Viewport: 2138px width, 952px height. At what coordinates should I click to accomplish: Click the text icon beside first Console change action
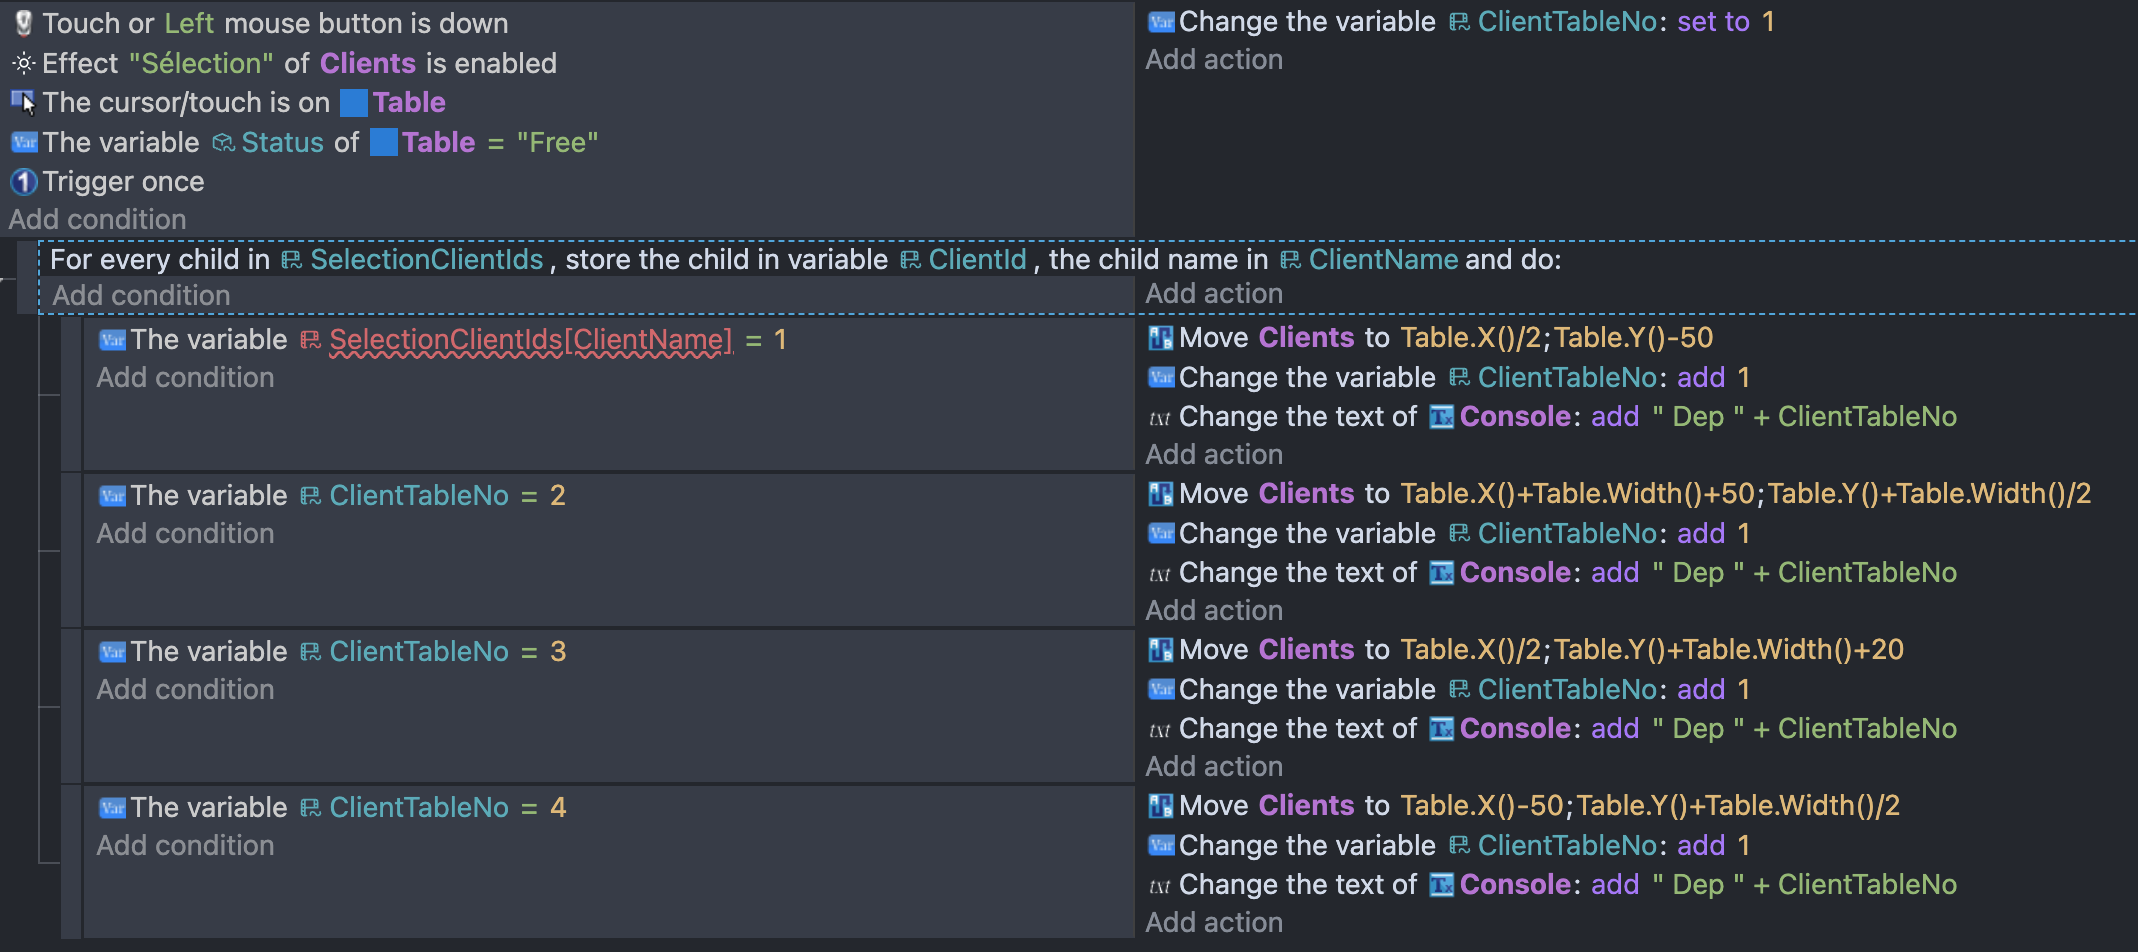point(1161,417)
